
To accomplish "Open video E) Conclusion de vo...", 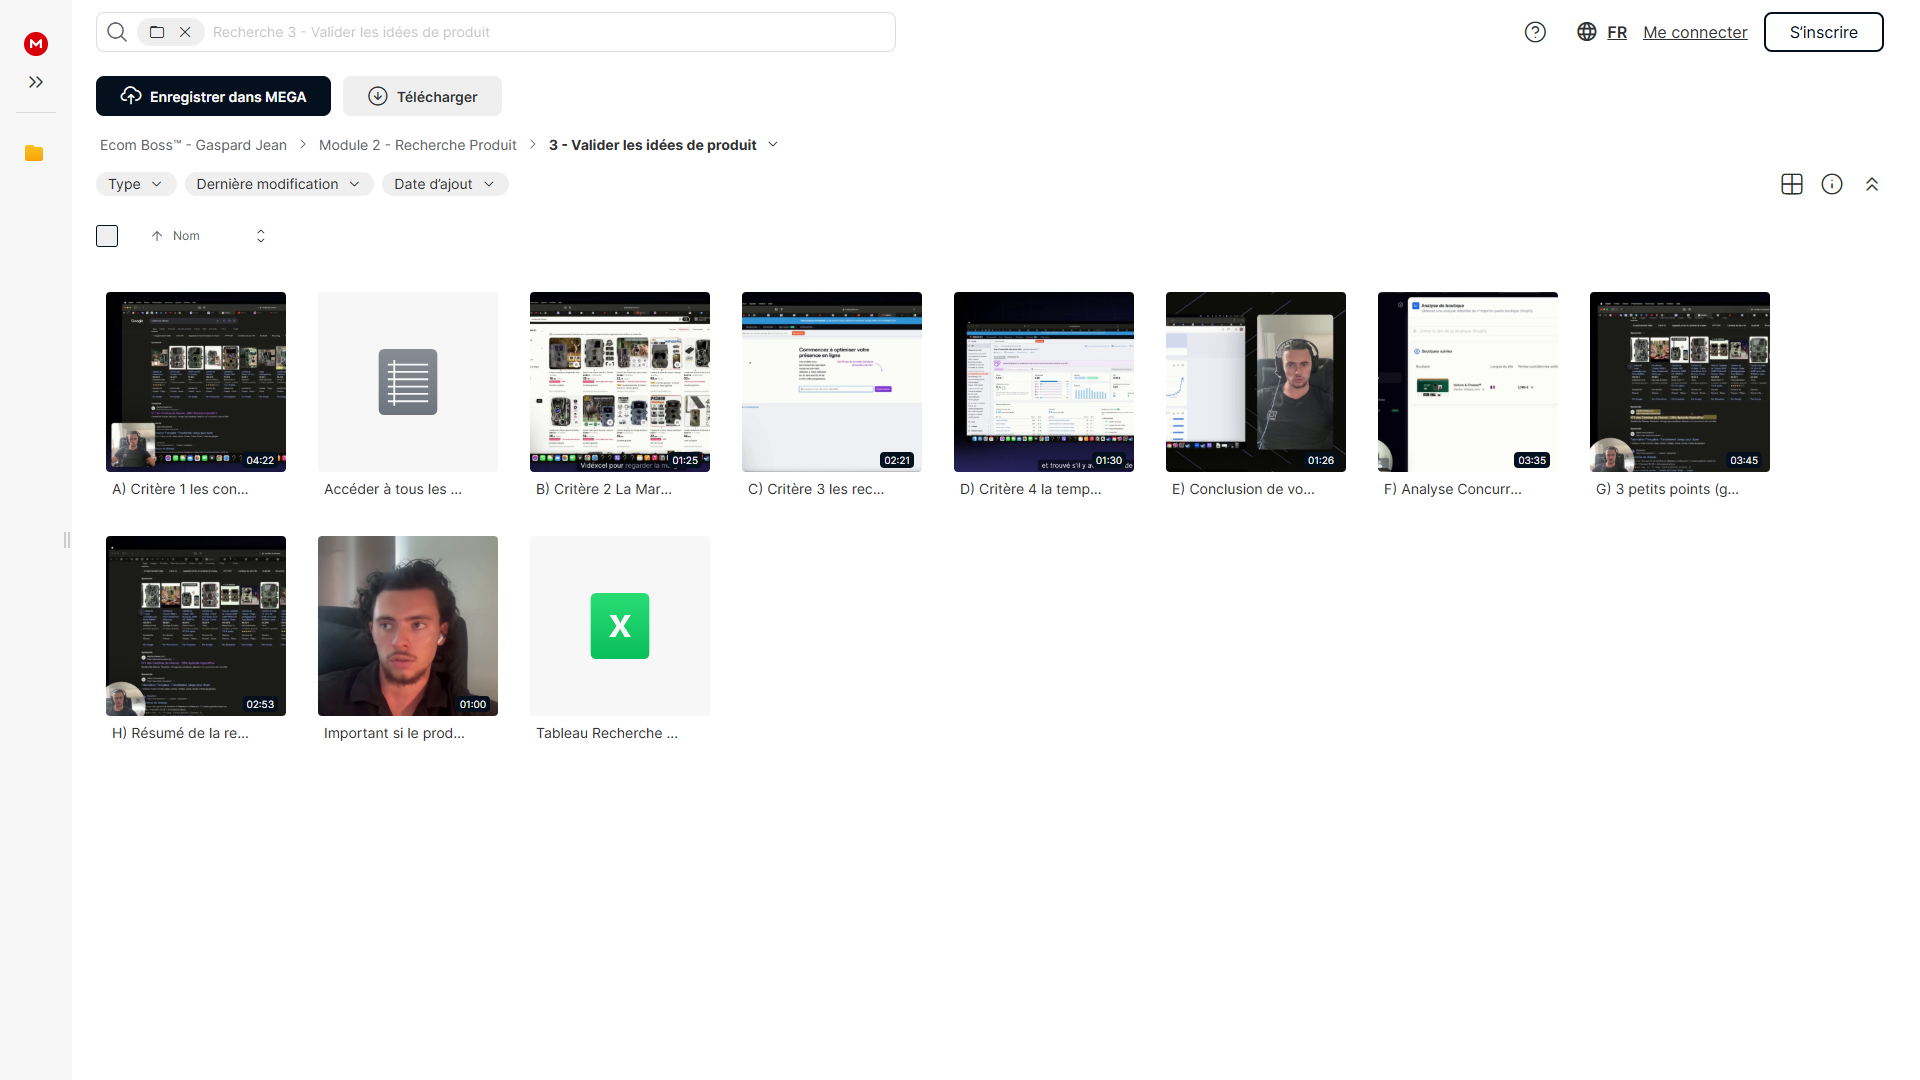I will coord(1256,395).
